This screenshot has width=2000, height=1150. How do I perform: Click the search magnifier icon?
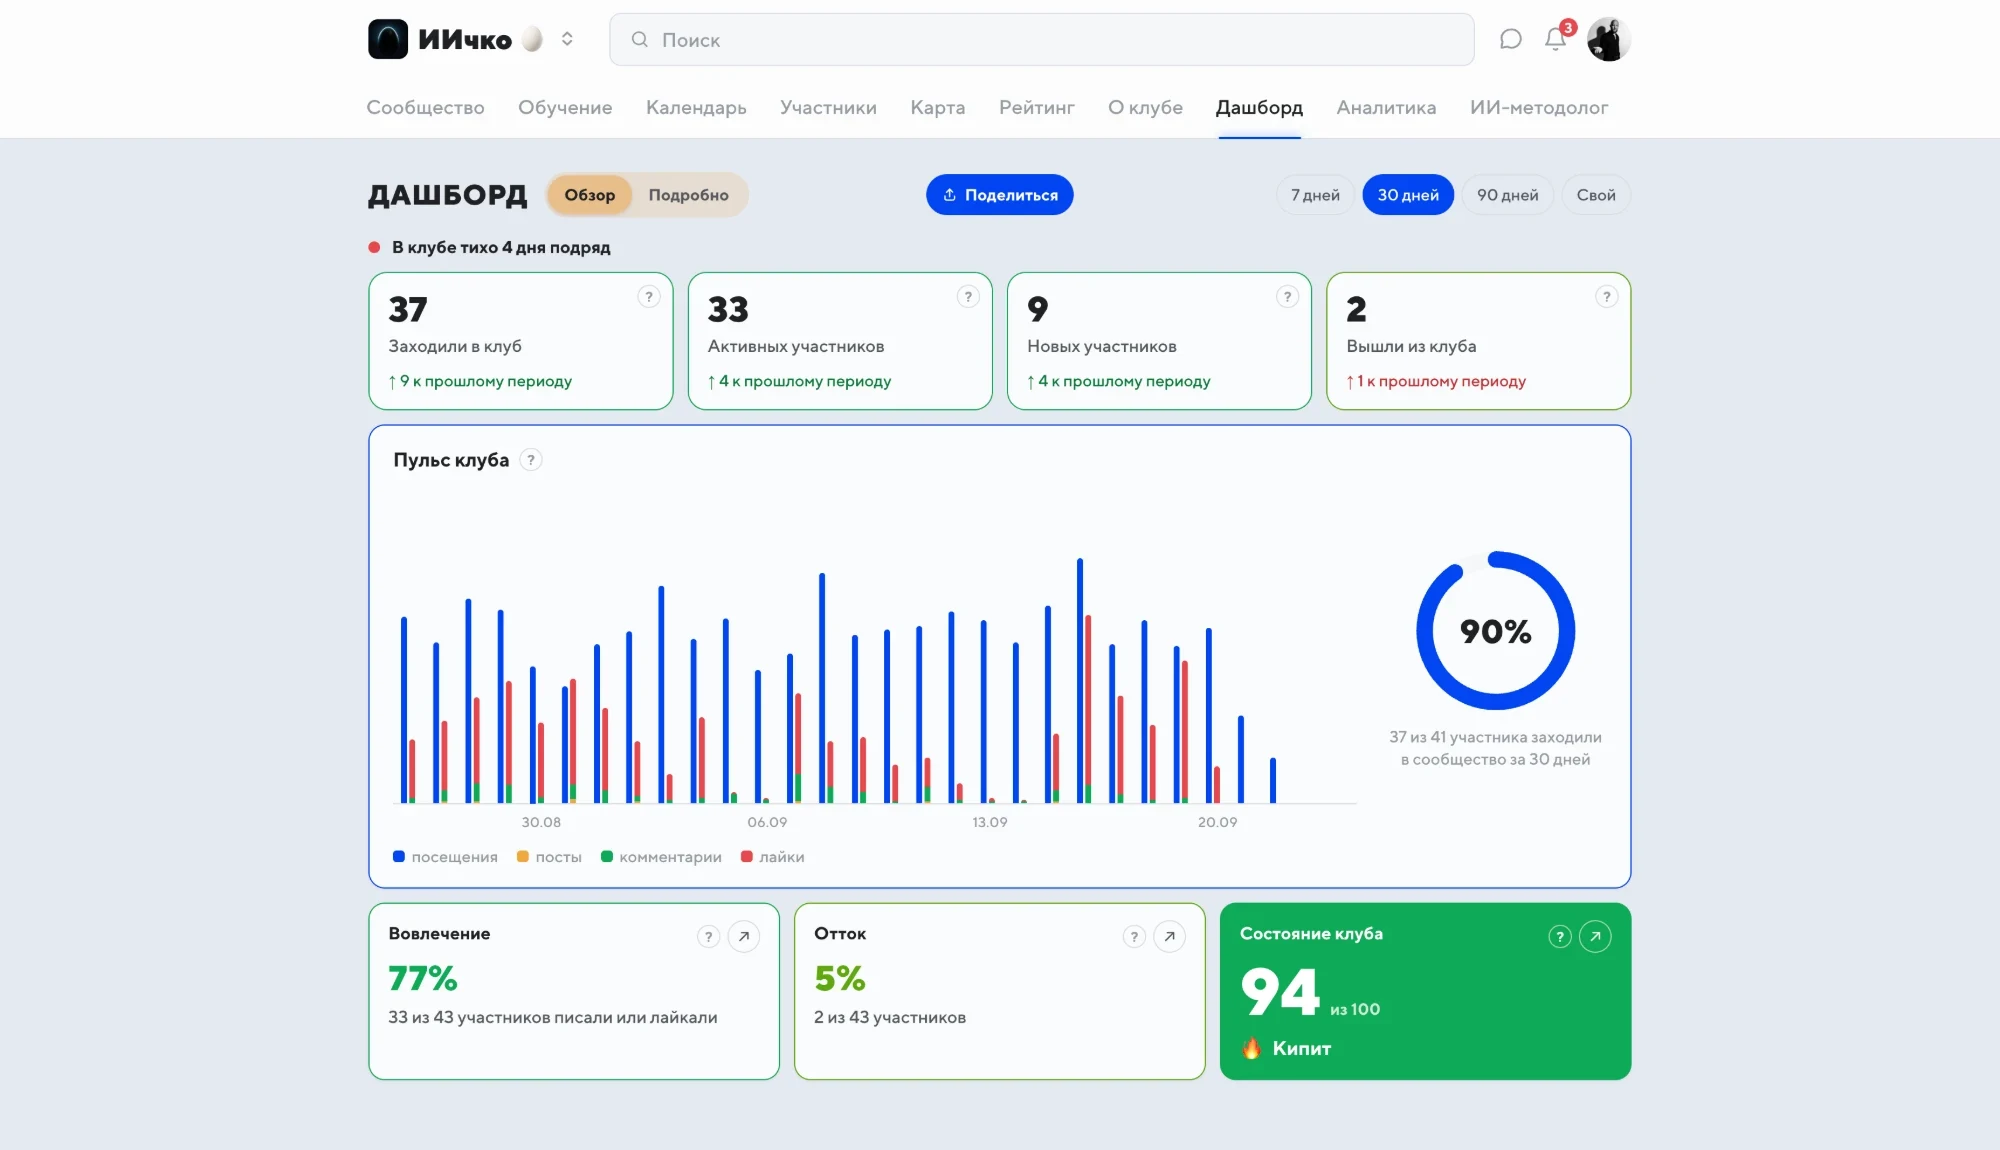pyautogui.click(x=639, y=39)
